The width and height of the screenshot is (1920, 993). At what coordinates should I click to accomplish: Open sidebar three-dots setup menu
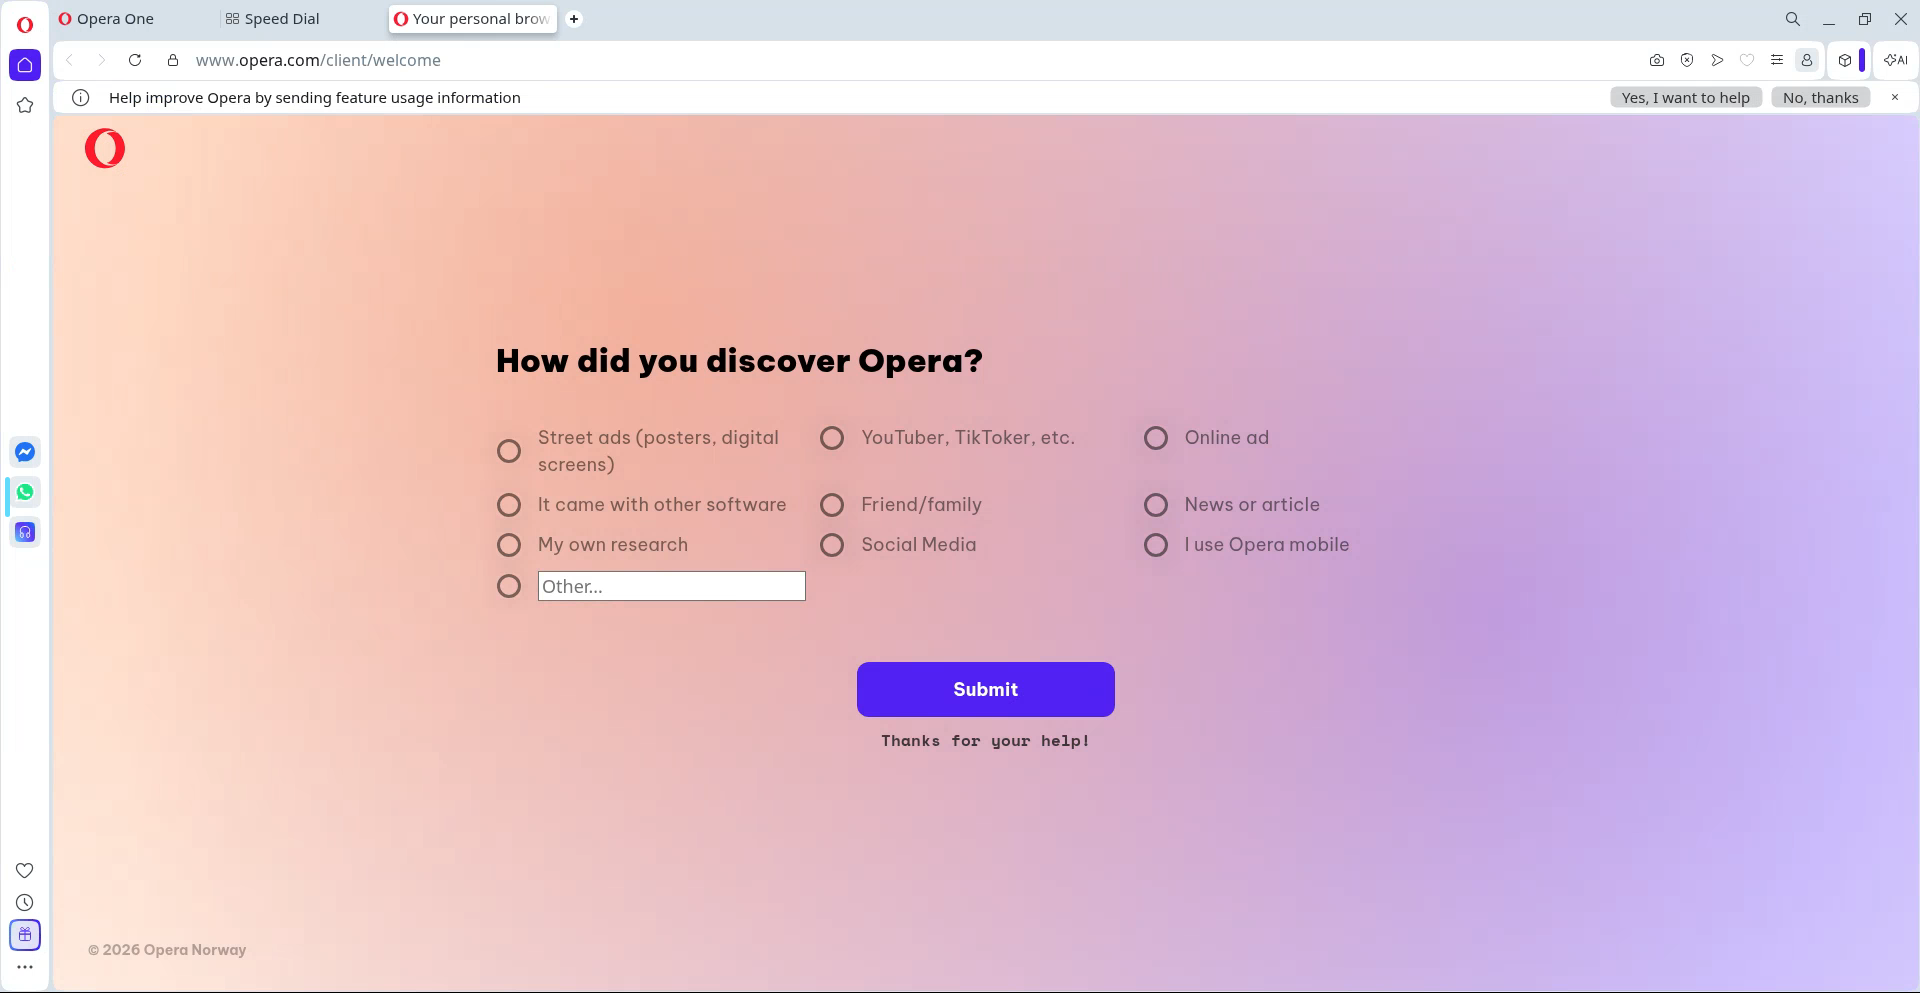pyautogui.click(x=25, y=967)
